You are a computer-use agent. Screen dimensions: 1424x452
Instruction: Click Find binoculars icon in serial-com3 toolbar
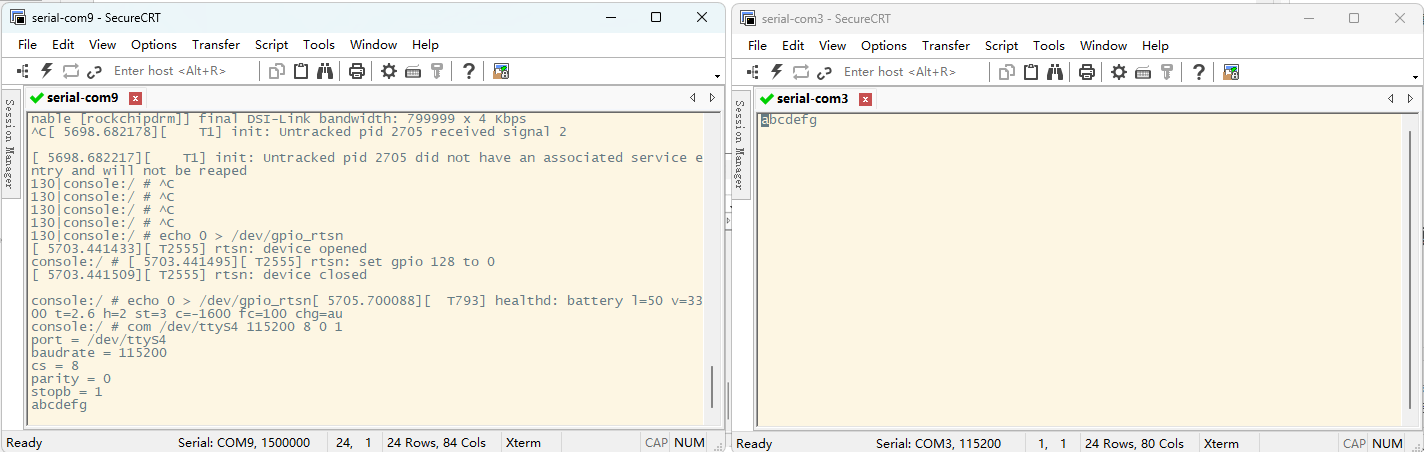pyautogui.click(x=1055, y=71)
